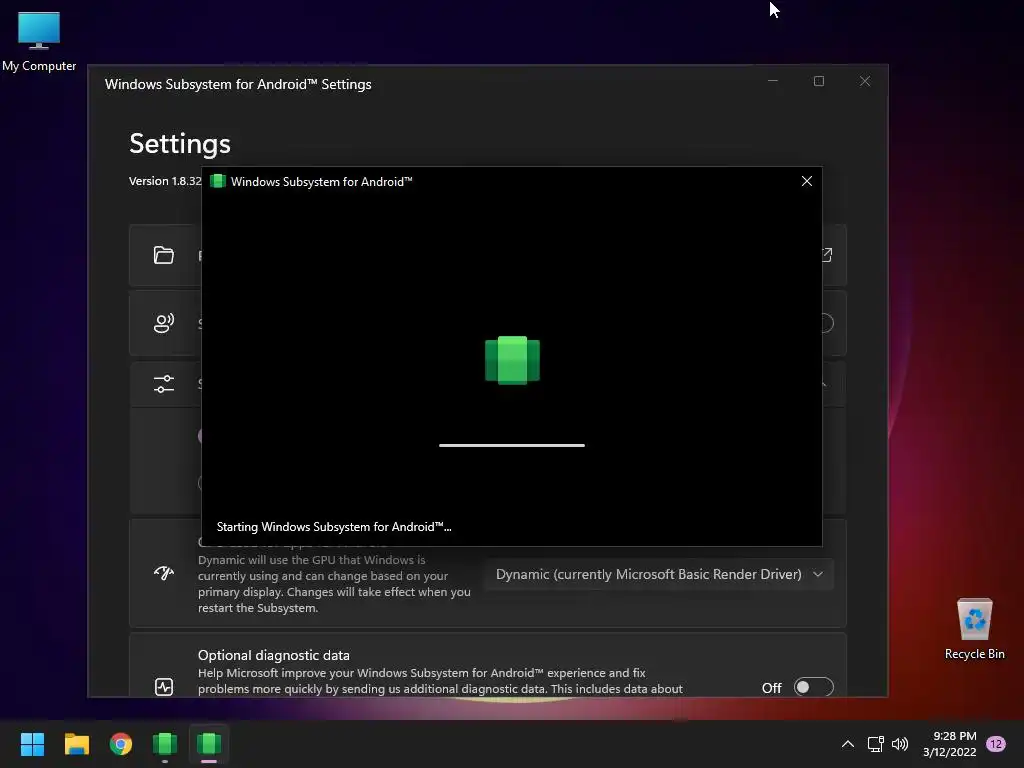Click the small green icon in startup dialog title
The image size is (1024, 768).
click(218, 181)
